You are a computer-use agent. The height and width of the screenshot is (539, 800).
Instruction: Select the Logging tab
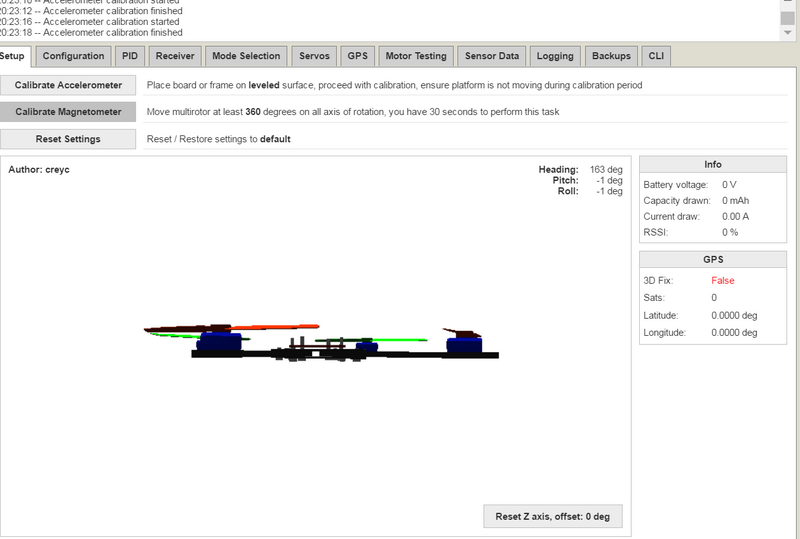(555, 56)
